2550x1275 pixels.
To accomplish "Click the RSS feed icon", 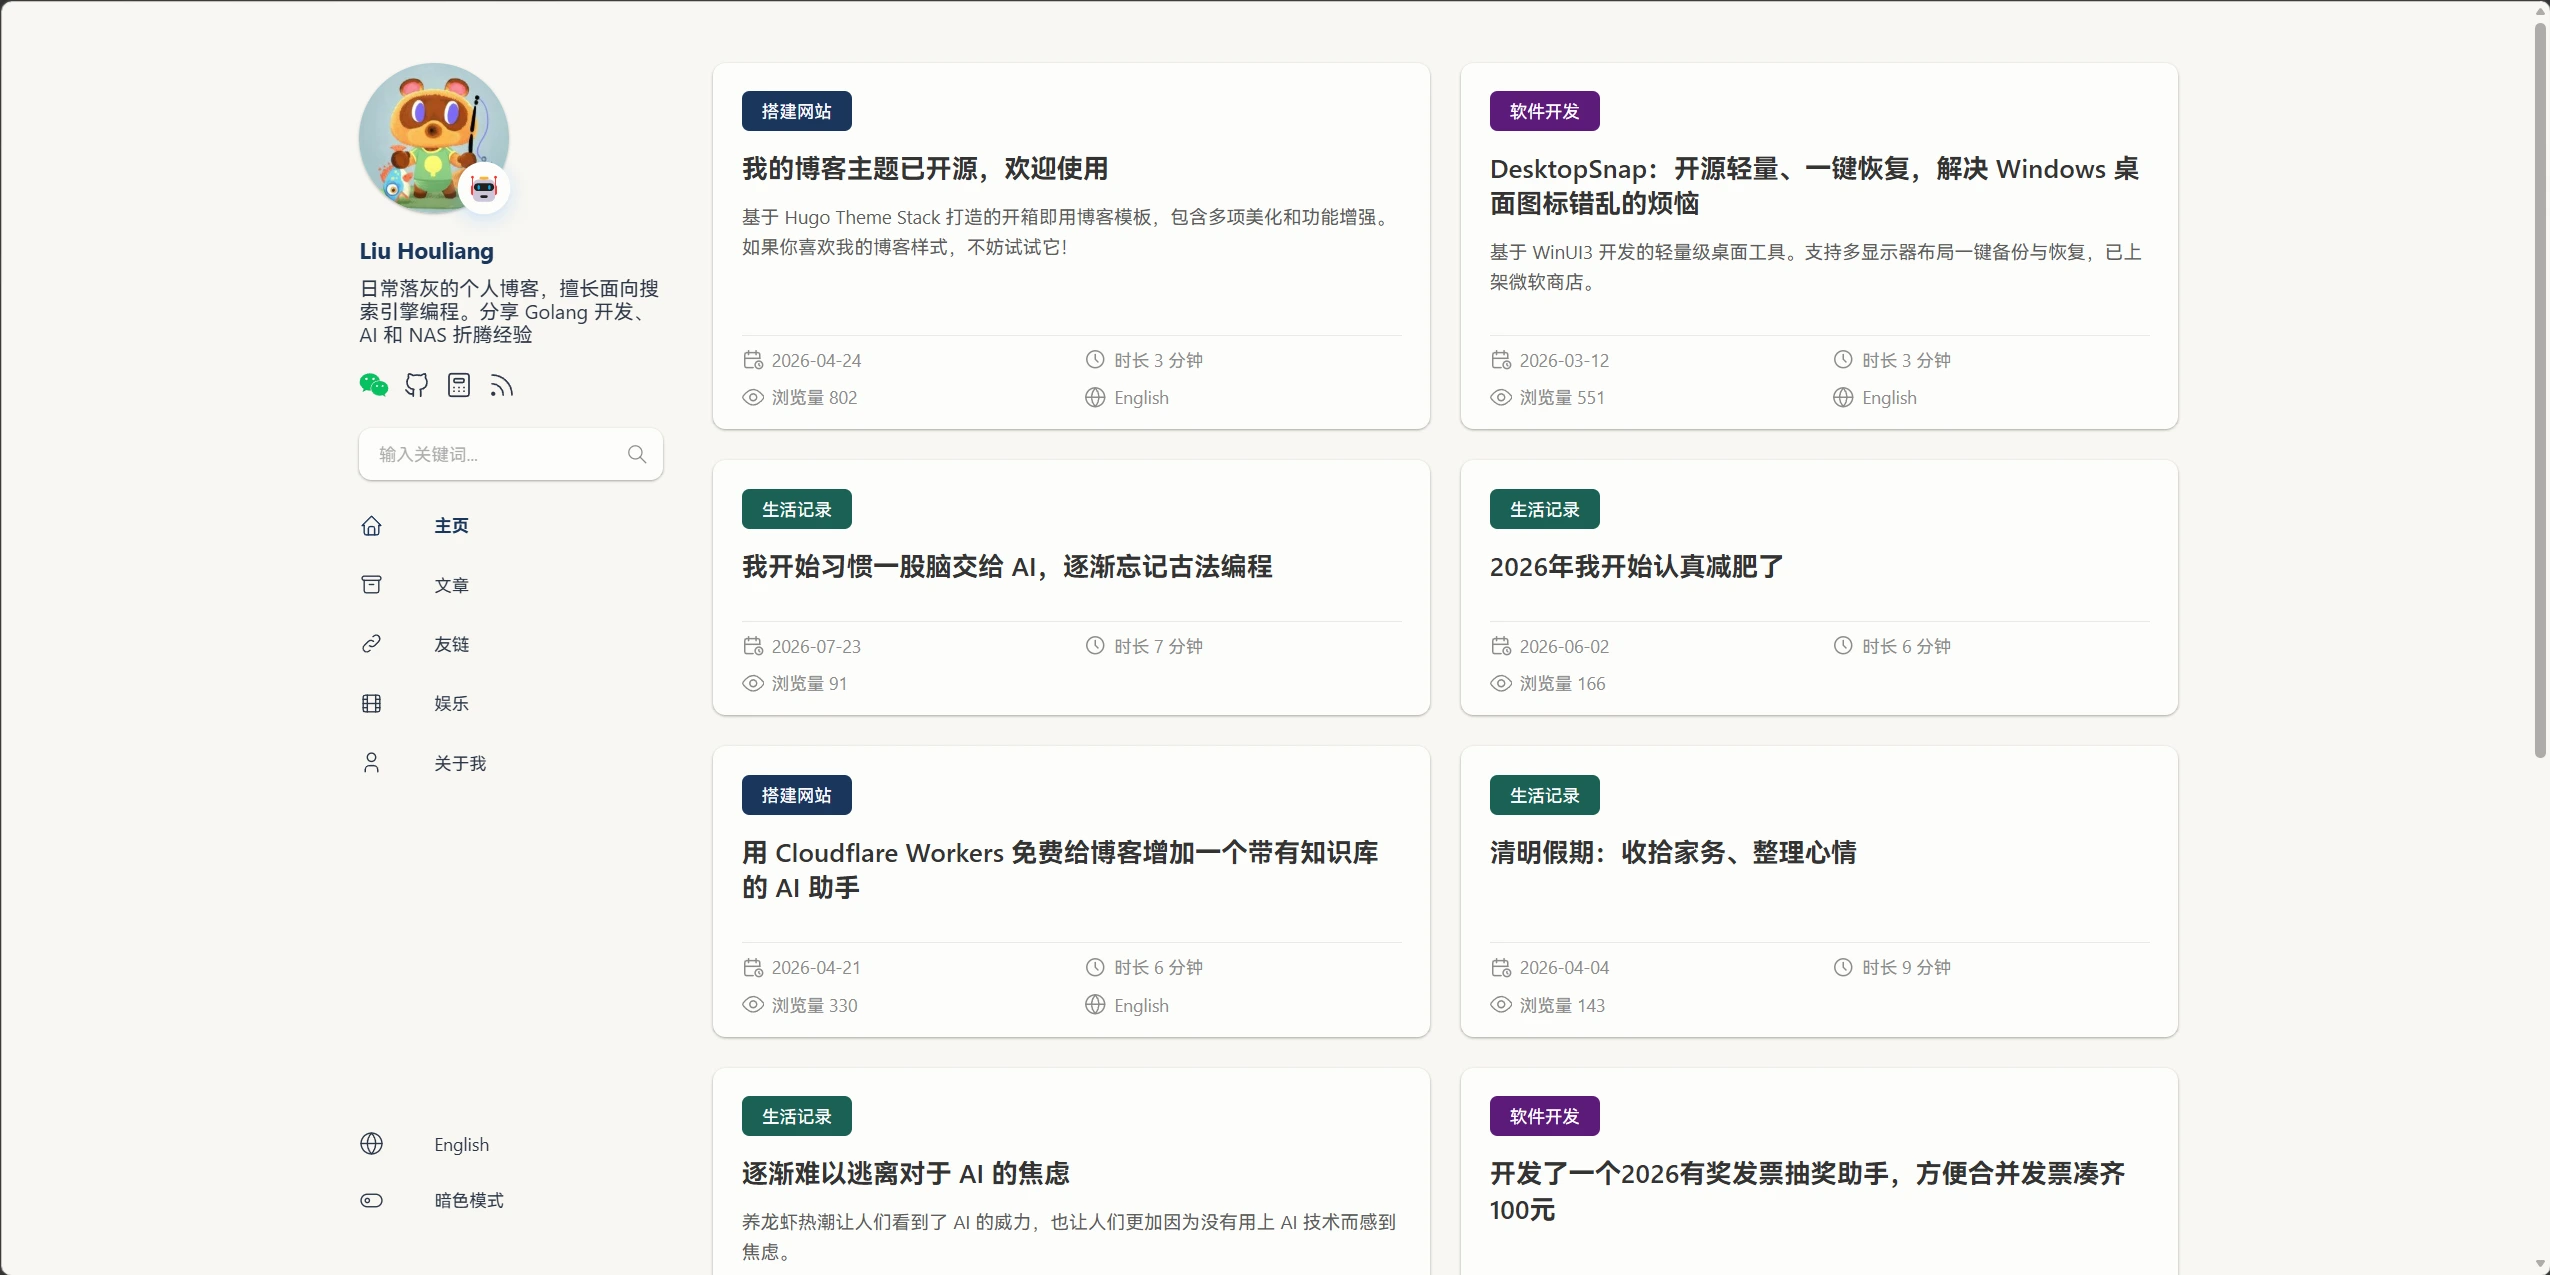I will point(502,385).
